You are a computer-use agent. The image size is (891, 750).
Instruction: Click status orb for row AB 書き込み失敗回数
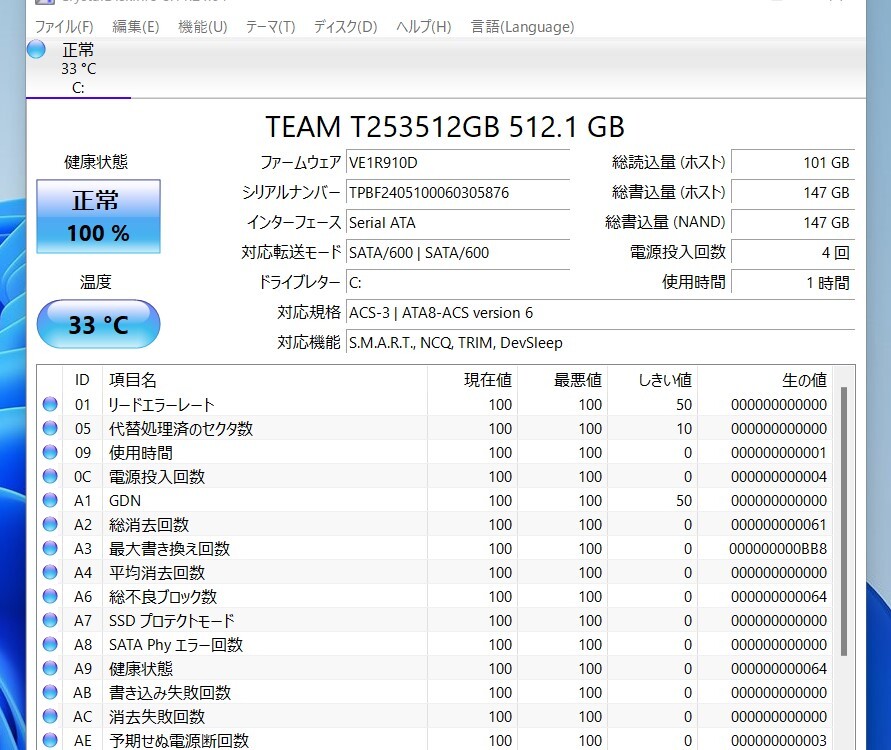coord(49,693)
